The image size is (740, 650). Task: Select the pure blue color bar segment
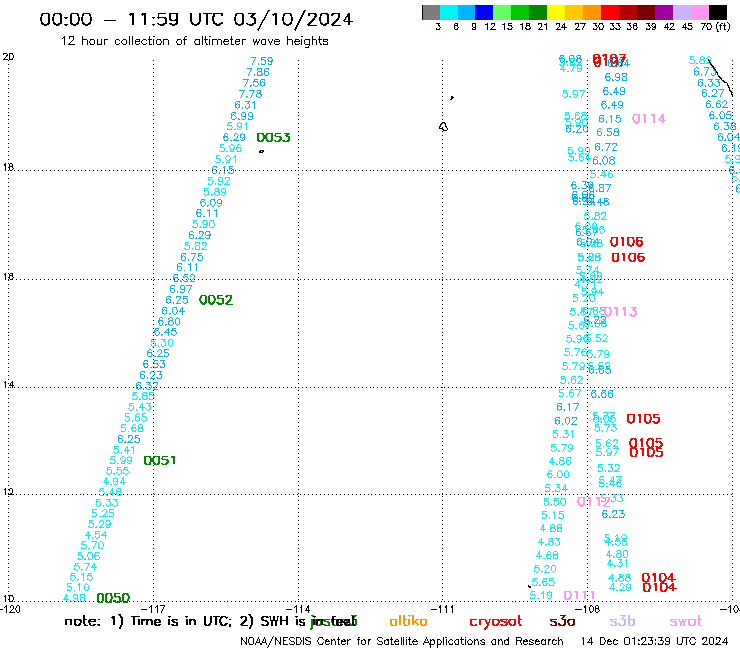click(484, 12)
